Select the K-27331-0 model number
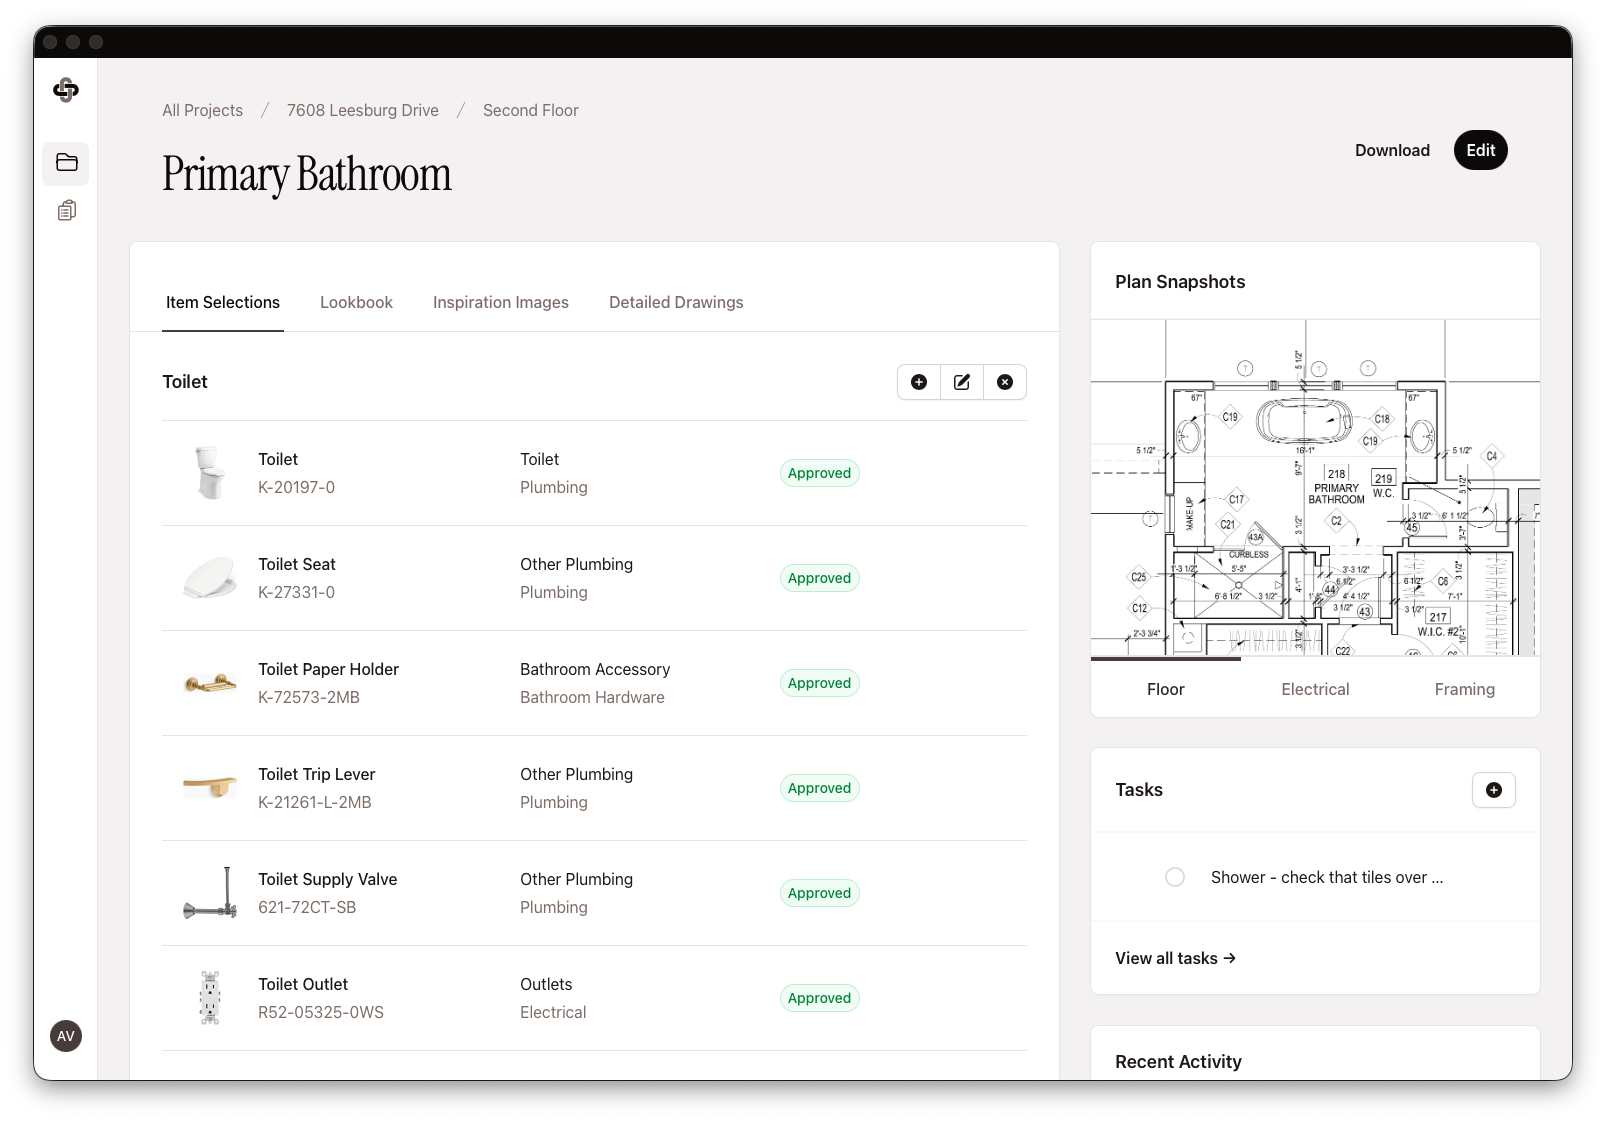Screen dimensions: 1606x1122 coord(297,592)
